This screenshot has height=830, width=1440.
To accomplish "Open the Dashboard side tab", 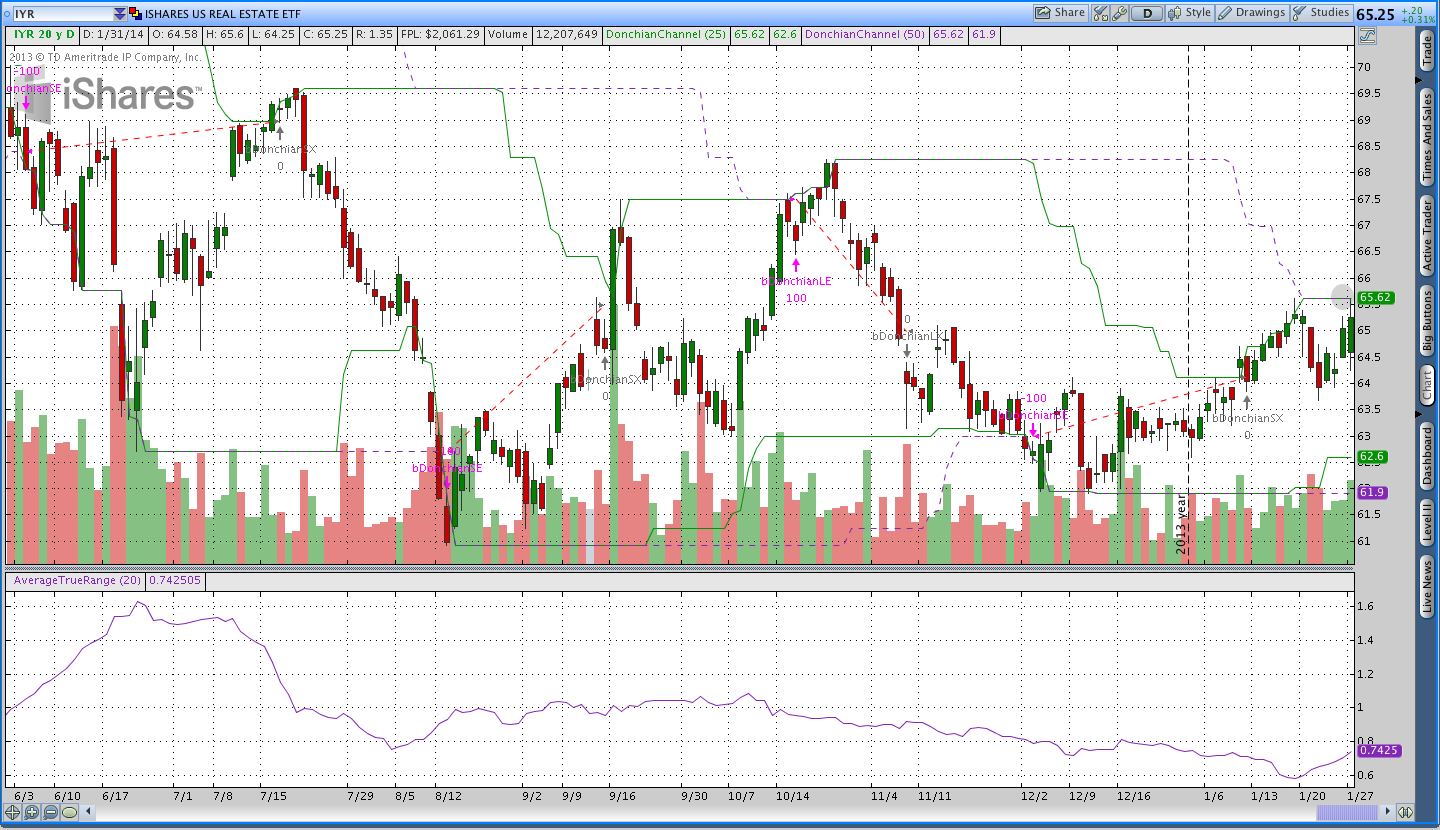I will click(1427, 456).
